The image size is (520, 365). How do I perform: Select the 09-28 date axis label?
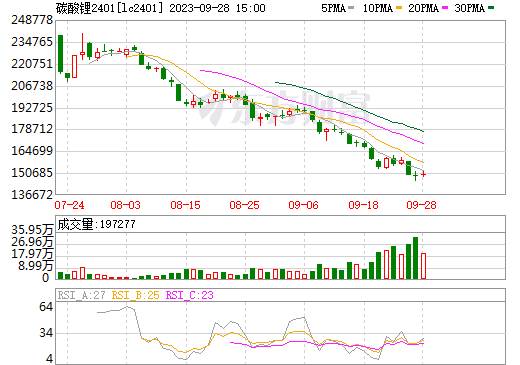tap(421, 205)
